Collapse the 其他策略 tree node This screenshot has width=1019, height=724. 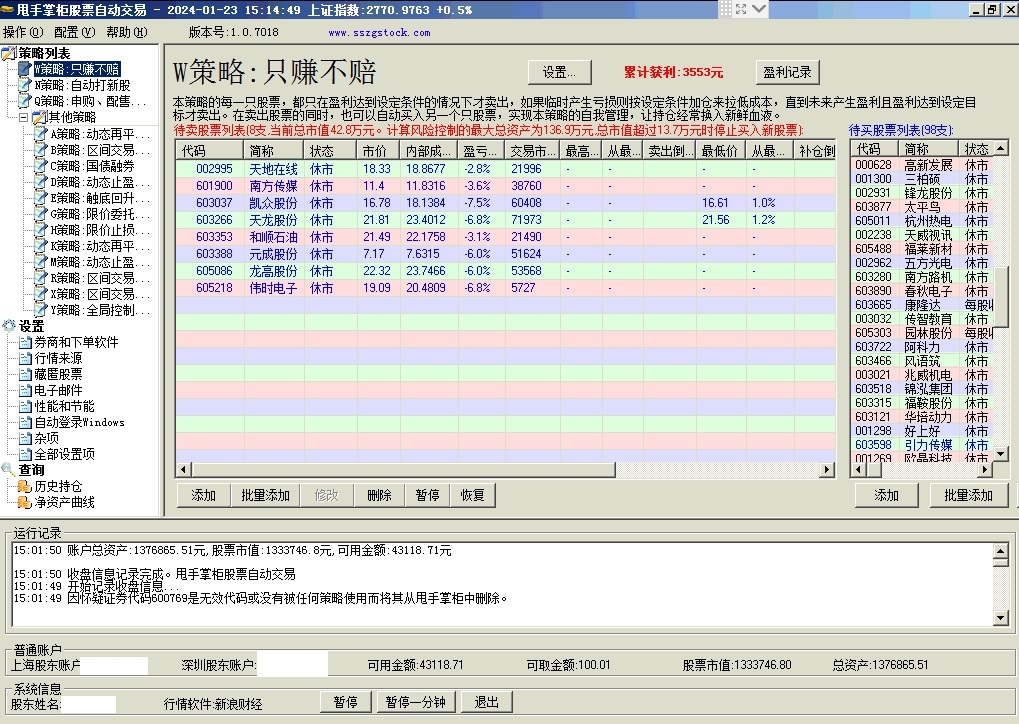pos(24,118)
